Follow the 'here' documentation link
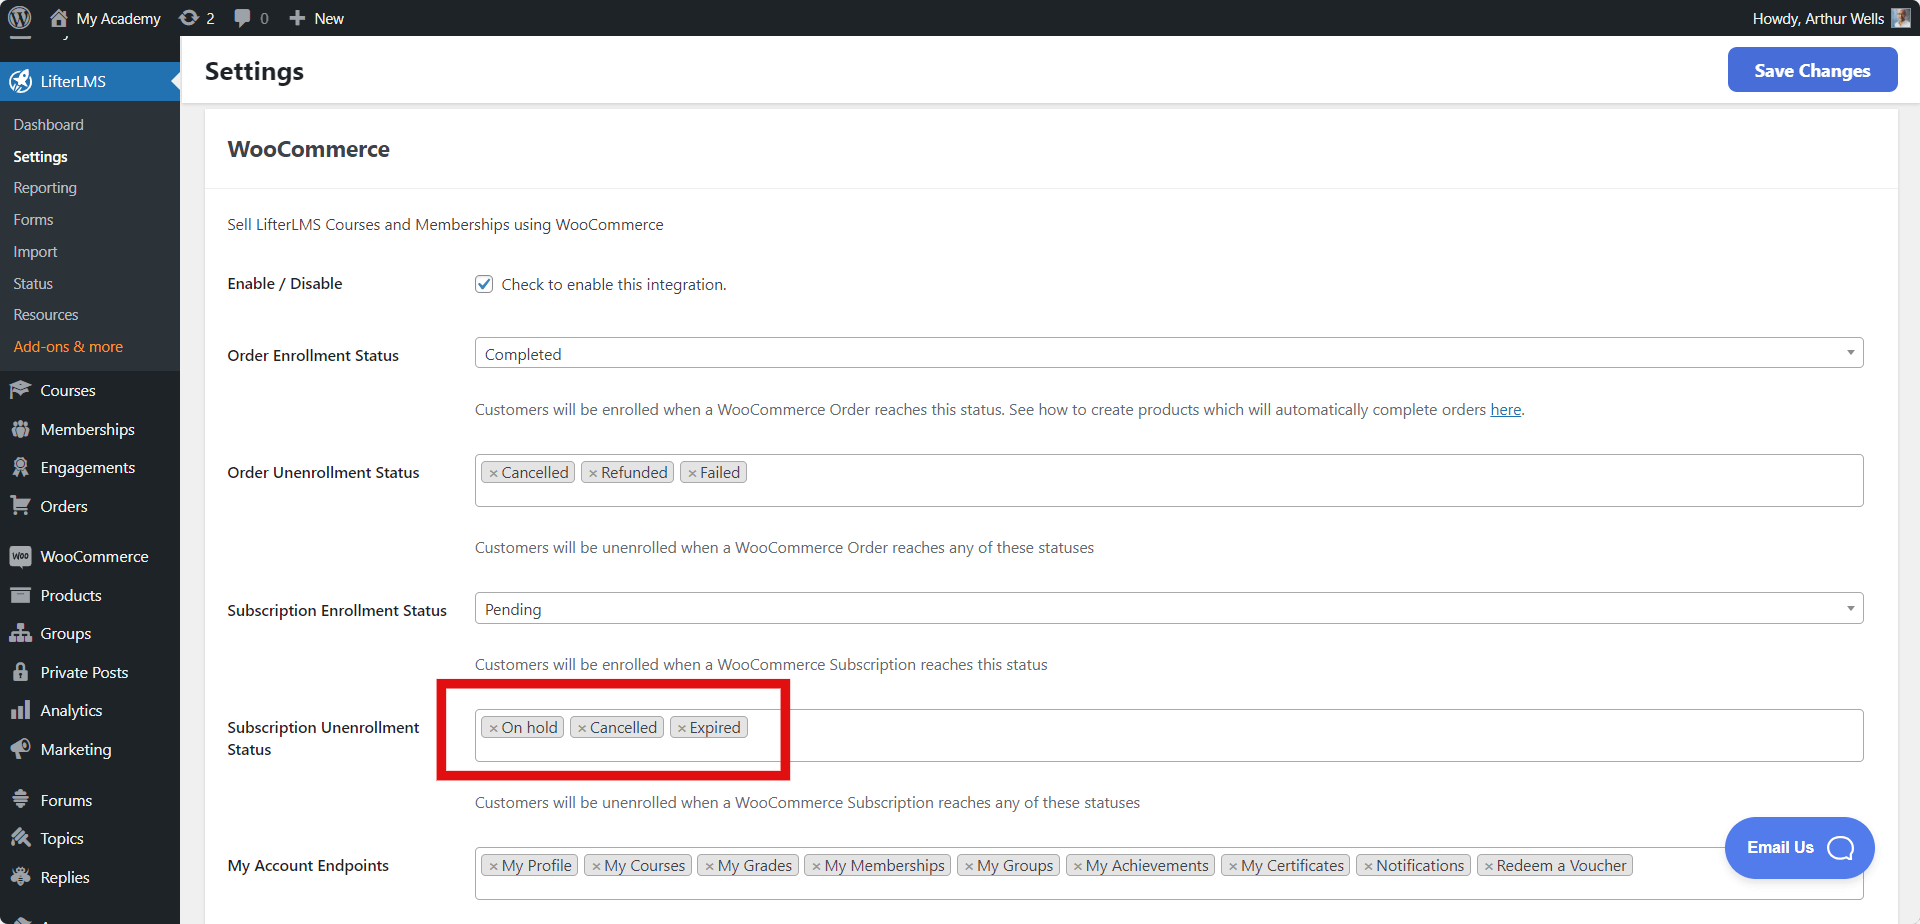The image size is (1920, 924). point(1505,410)
